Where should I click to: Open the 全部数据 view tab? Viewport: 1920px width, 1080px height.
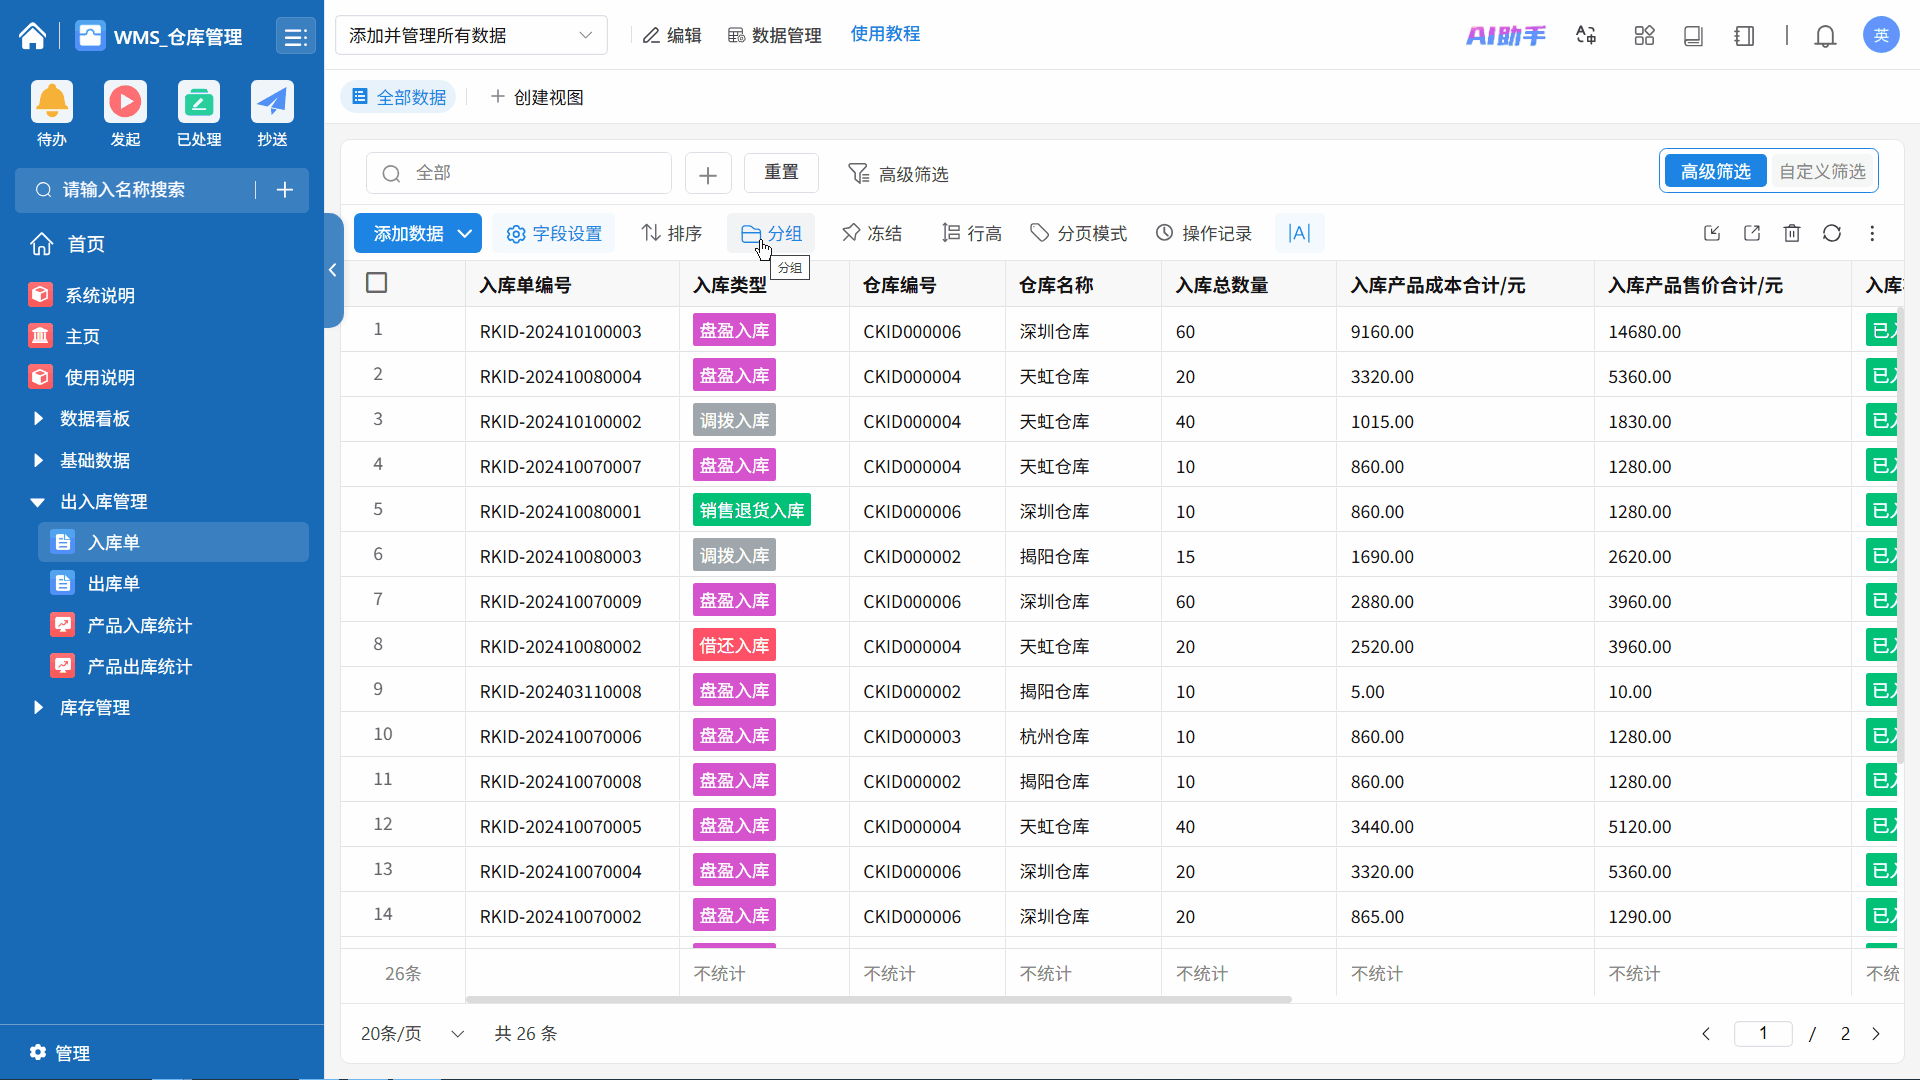399,97
